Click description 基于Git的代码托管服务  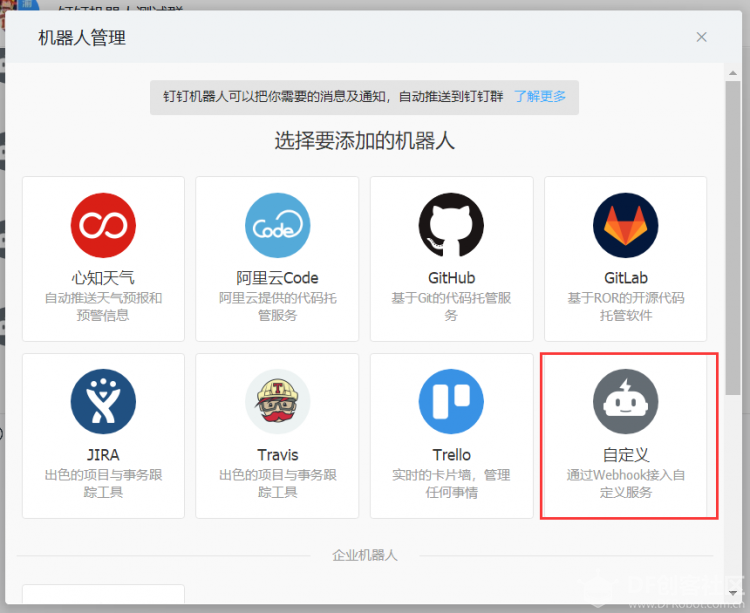(451, 306)
